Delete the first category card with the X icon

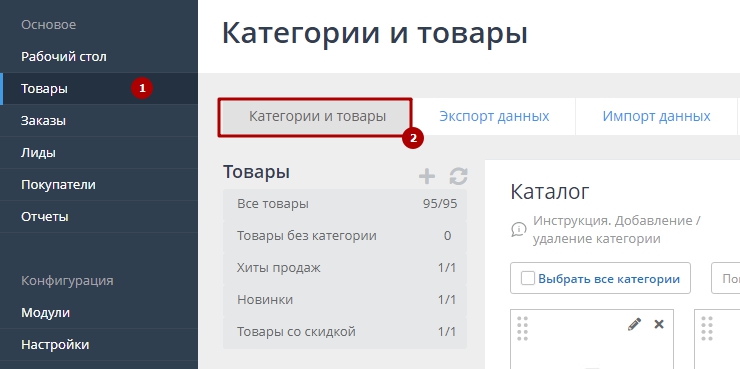(x=659, y=324)
